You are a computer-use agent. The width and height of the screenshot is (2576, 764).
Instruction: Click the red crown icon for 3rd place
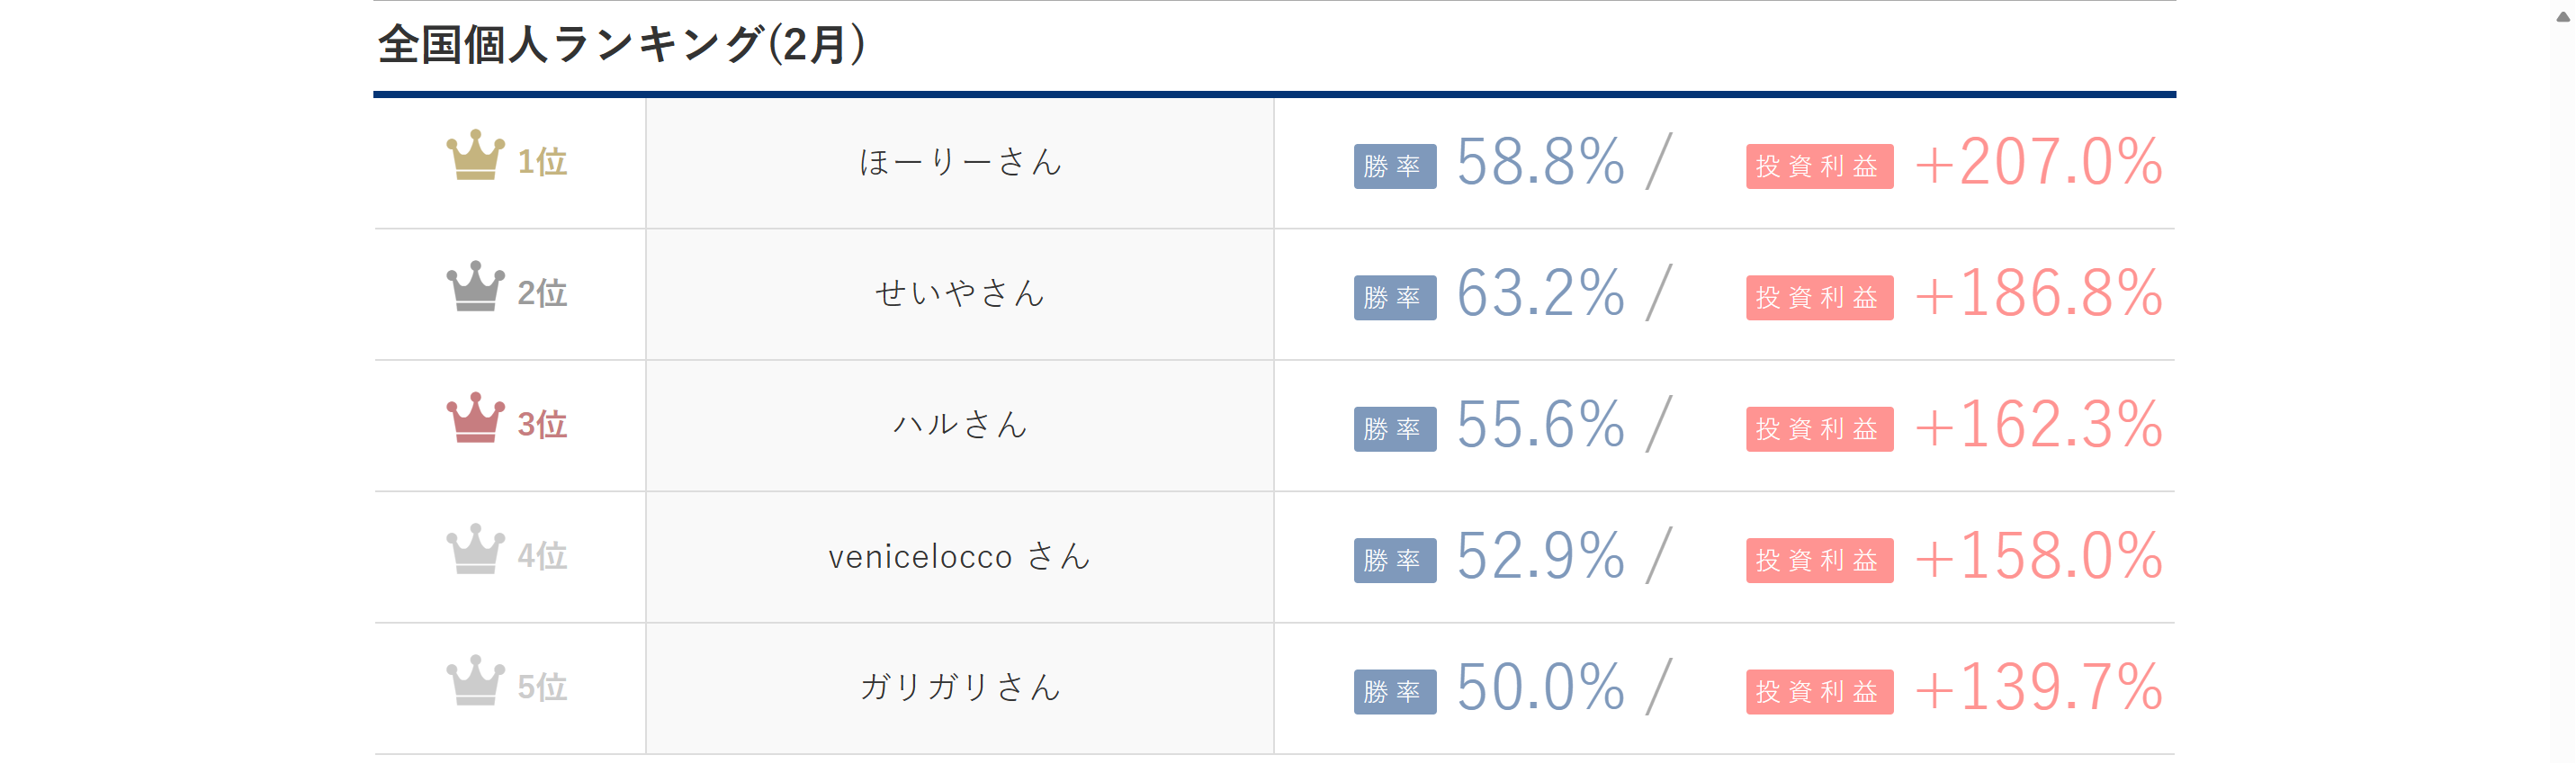[x=475, y=418]
